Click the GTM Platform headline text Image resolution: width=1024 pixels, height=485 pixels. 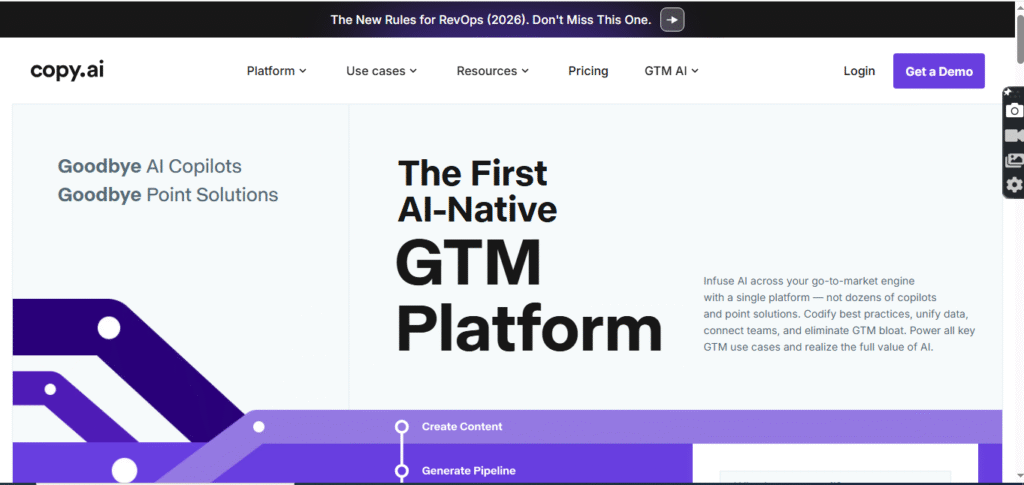pos(528,296)
